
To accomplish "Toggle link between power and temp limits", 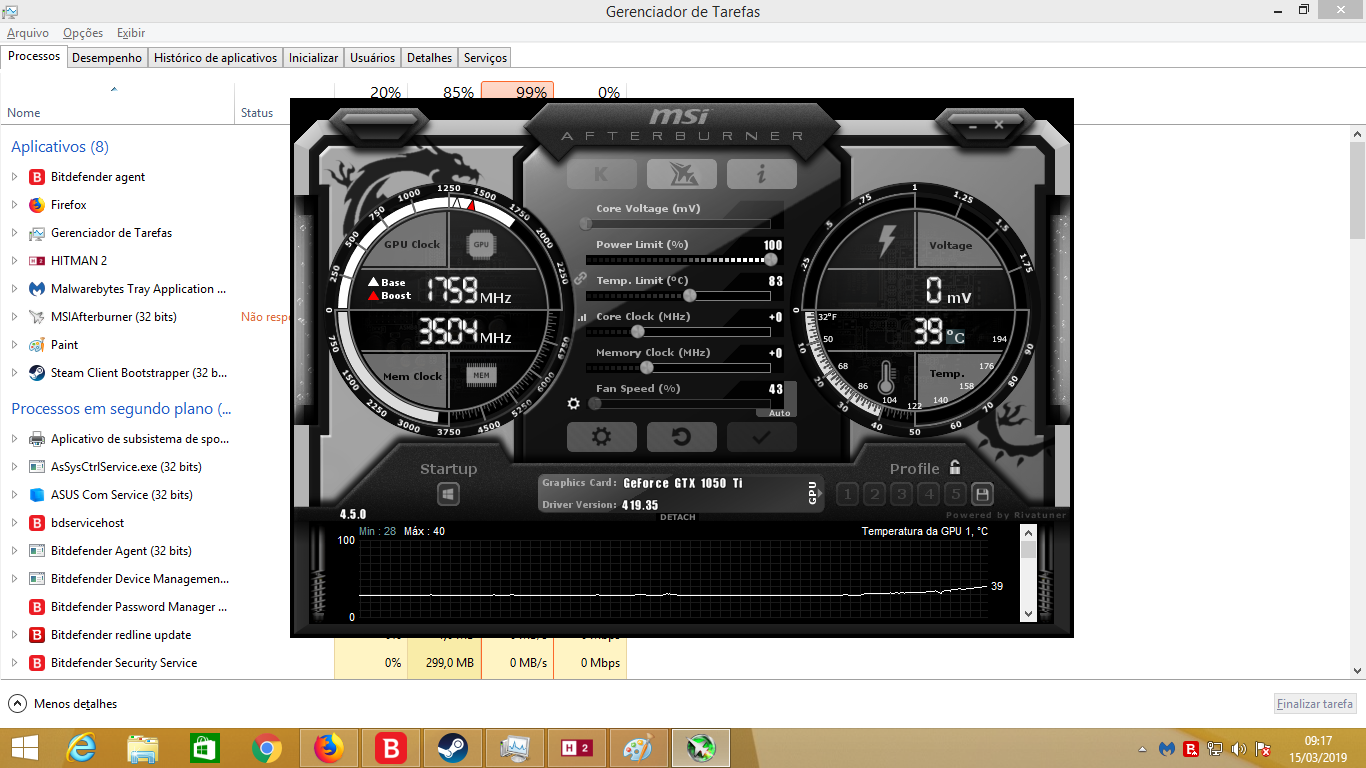I will pyautogui.click(x=580, y=279).
